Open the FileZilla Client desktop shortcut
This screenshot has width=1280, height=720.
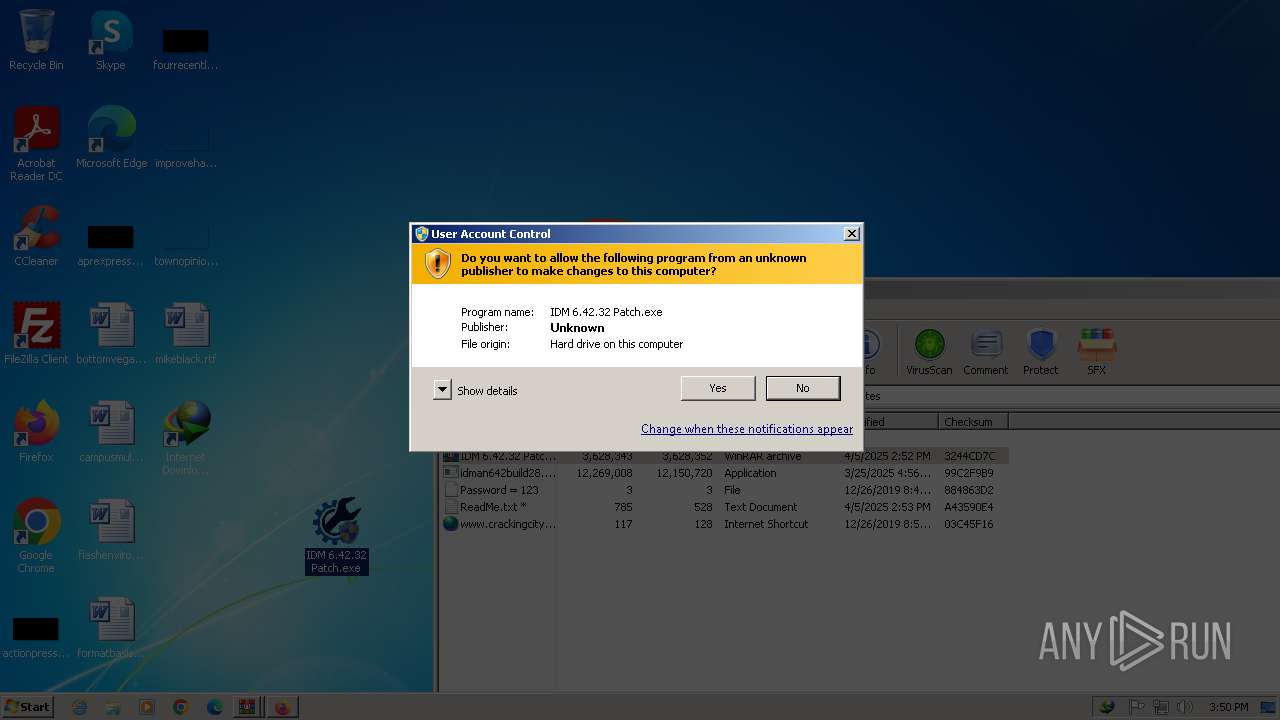tap(36, 334)
